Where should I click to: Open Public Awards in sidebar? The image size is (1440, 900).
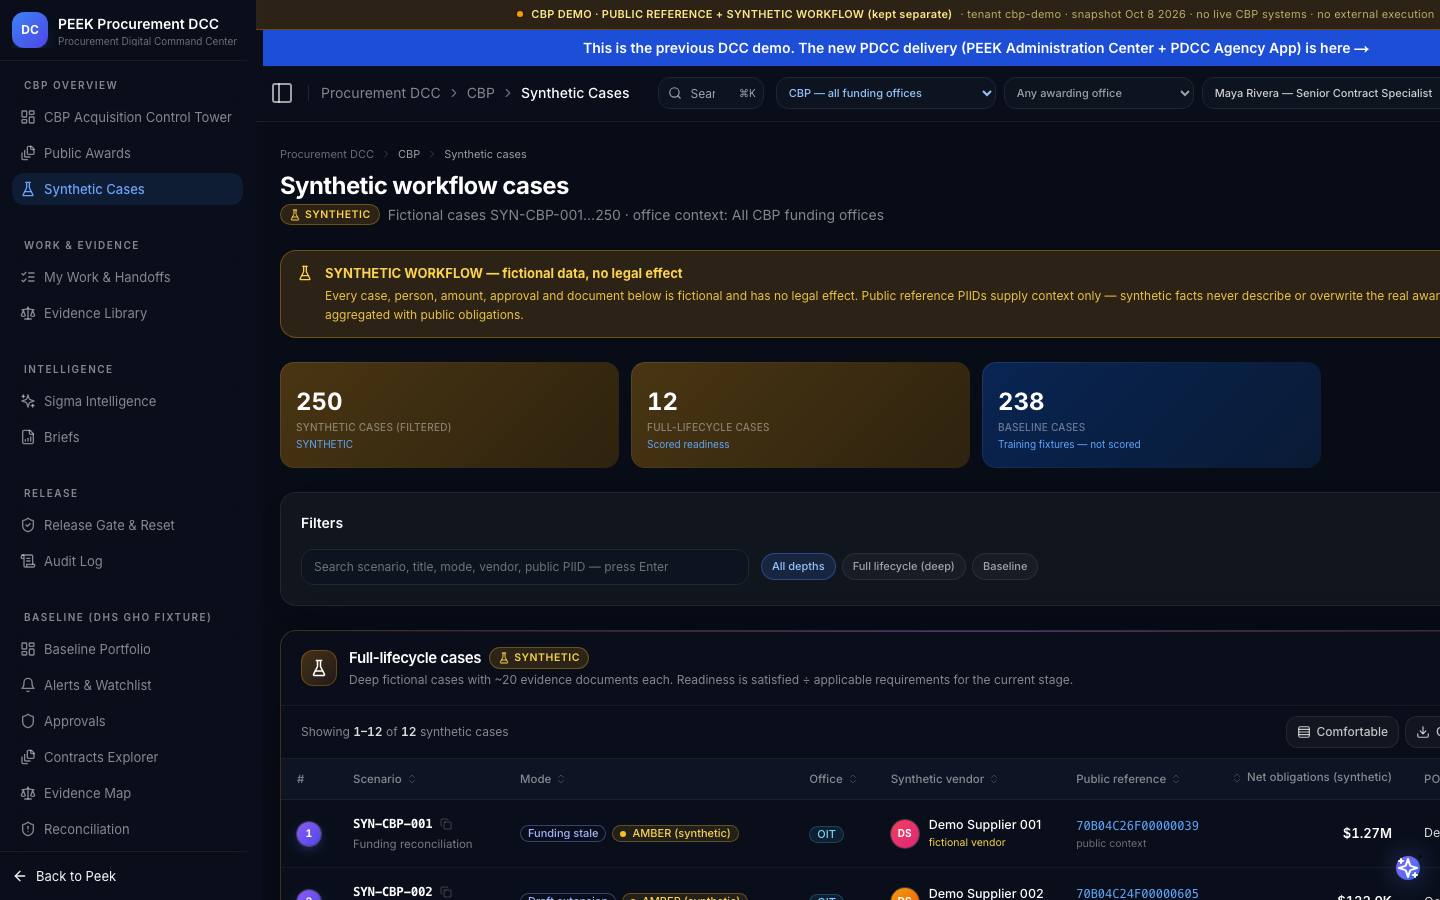pyautogui.click(x=127, y=153)
